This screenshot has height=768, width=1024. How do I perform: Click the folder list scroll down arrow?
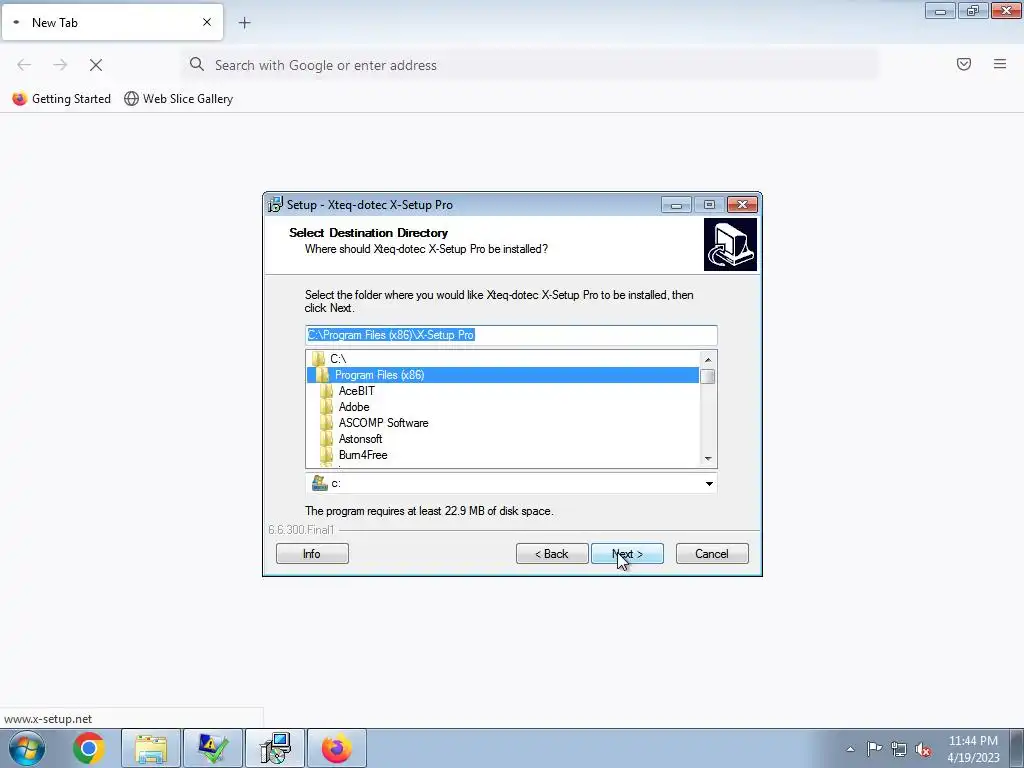pos(708,458)
